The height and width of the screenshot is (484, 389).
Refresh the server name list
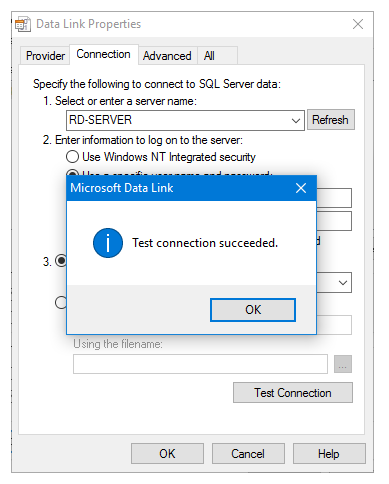click(330, 120)
